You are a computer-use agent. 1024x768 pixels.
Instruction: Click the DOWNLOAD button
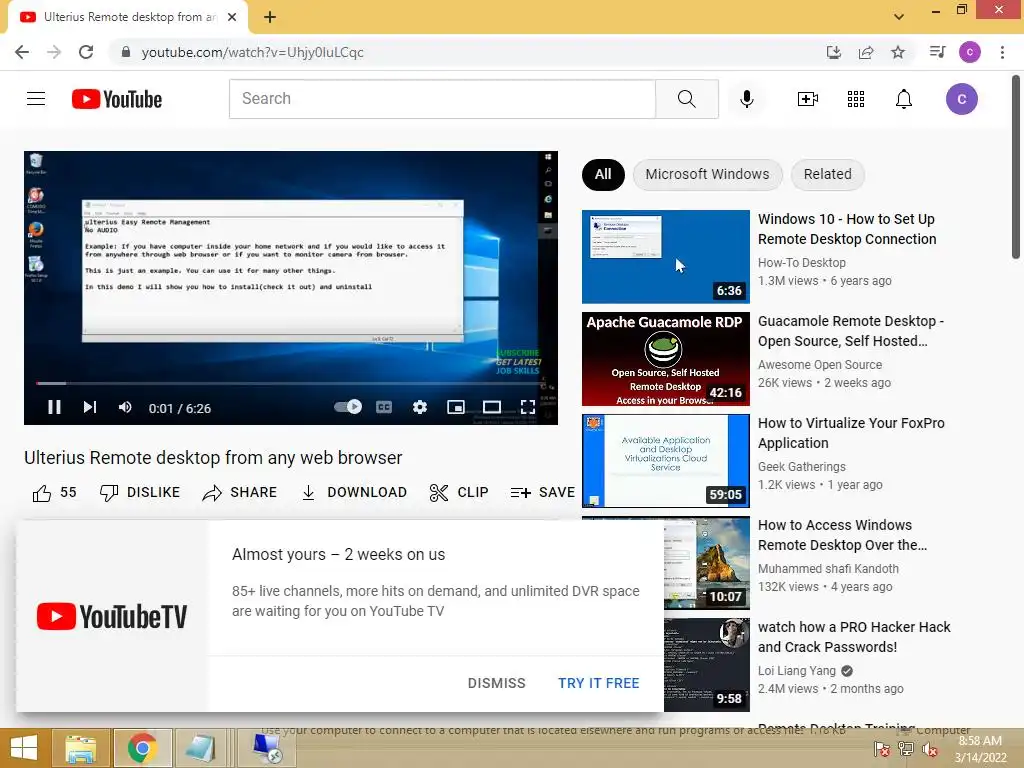[x=354, y=492]
